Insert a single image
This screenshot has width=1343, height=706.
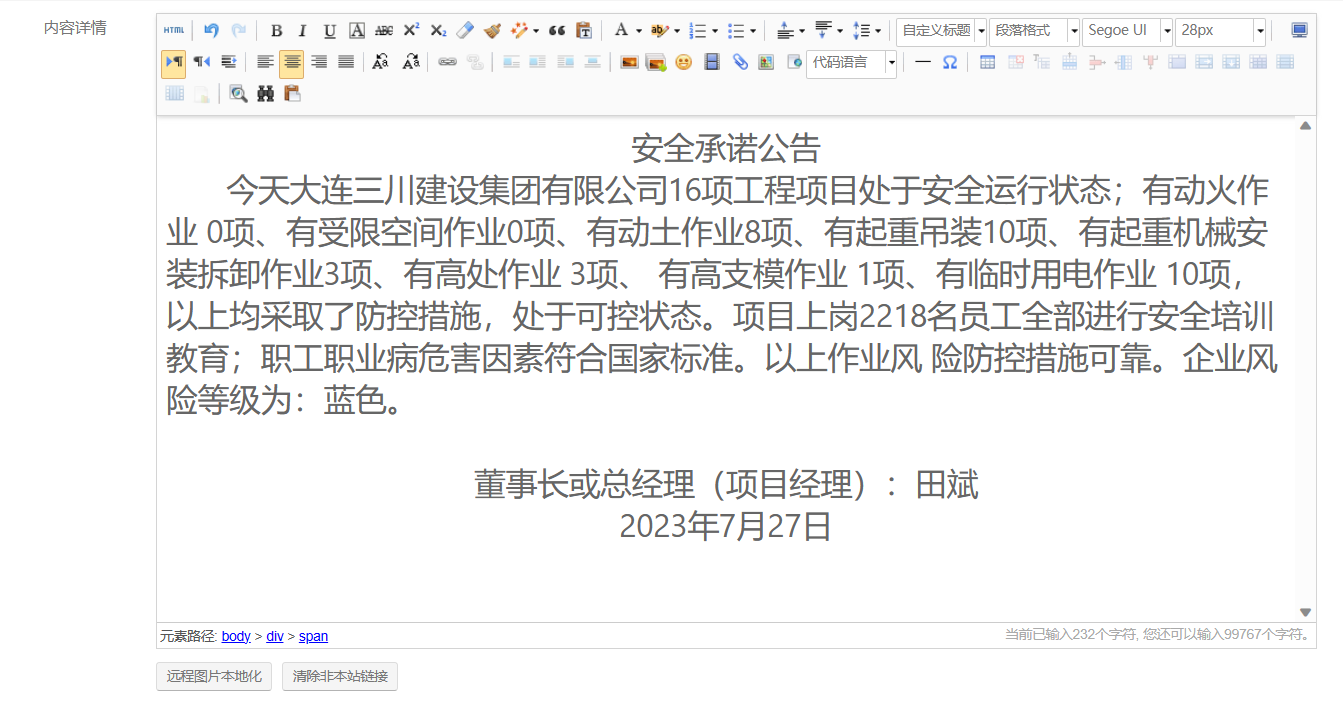click(x=629, y=62)
